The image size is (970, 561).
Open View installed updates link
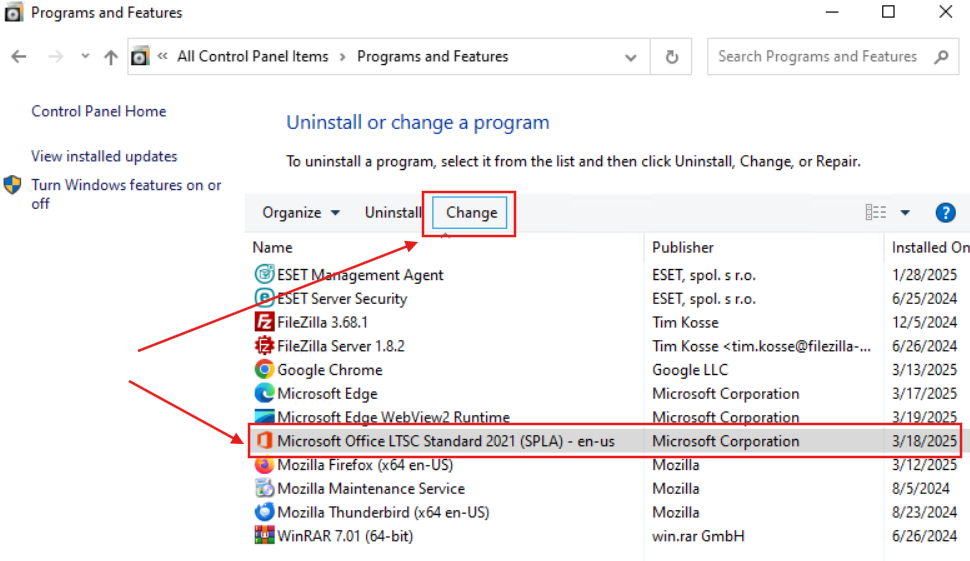click(x=105, y=156)
